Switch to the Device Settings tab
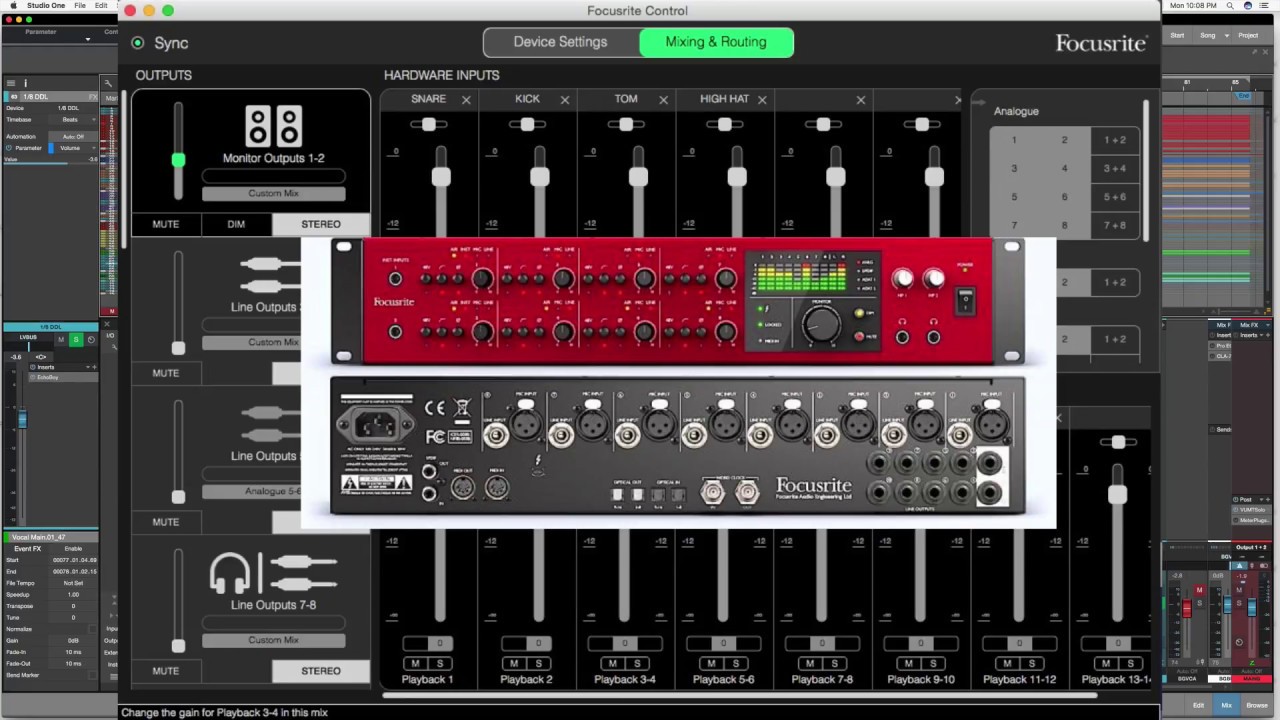The image size is (1280, 720). click(x=560, y=42)
